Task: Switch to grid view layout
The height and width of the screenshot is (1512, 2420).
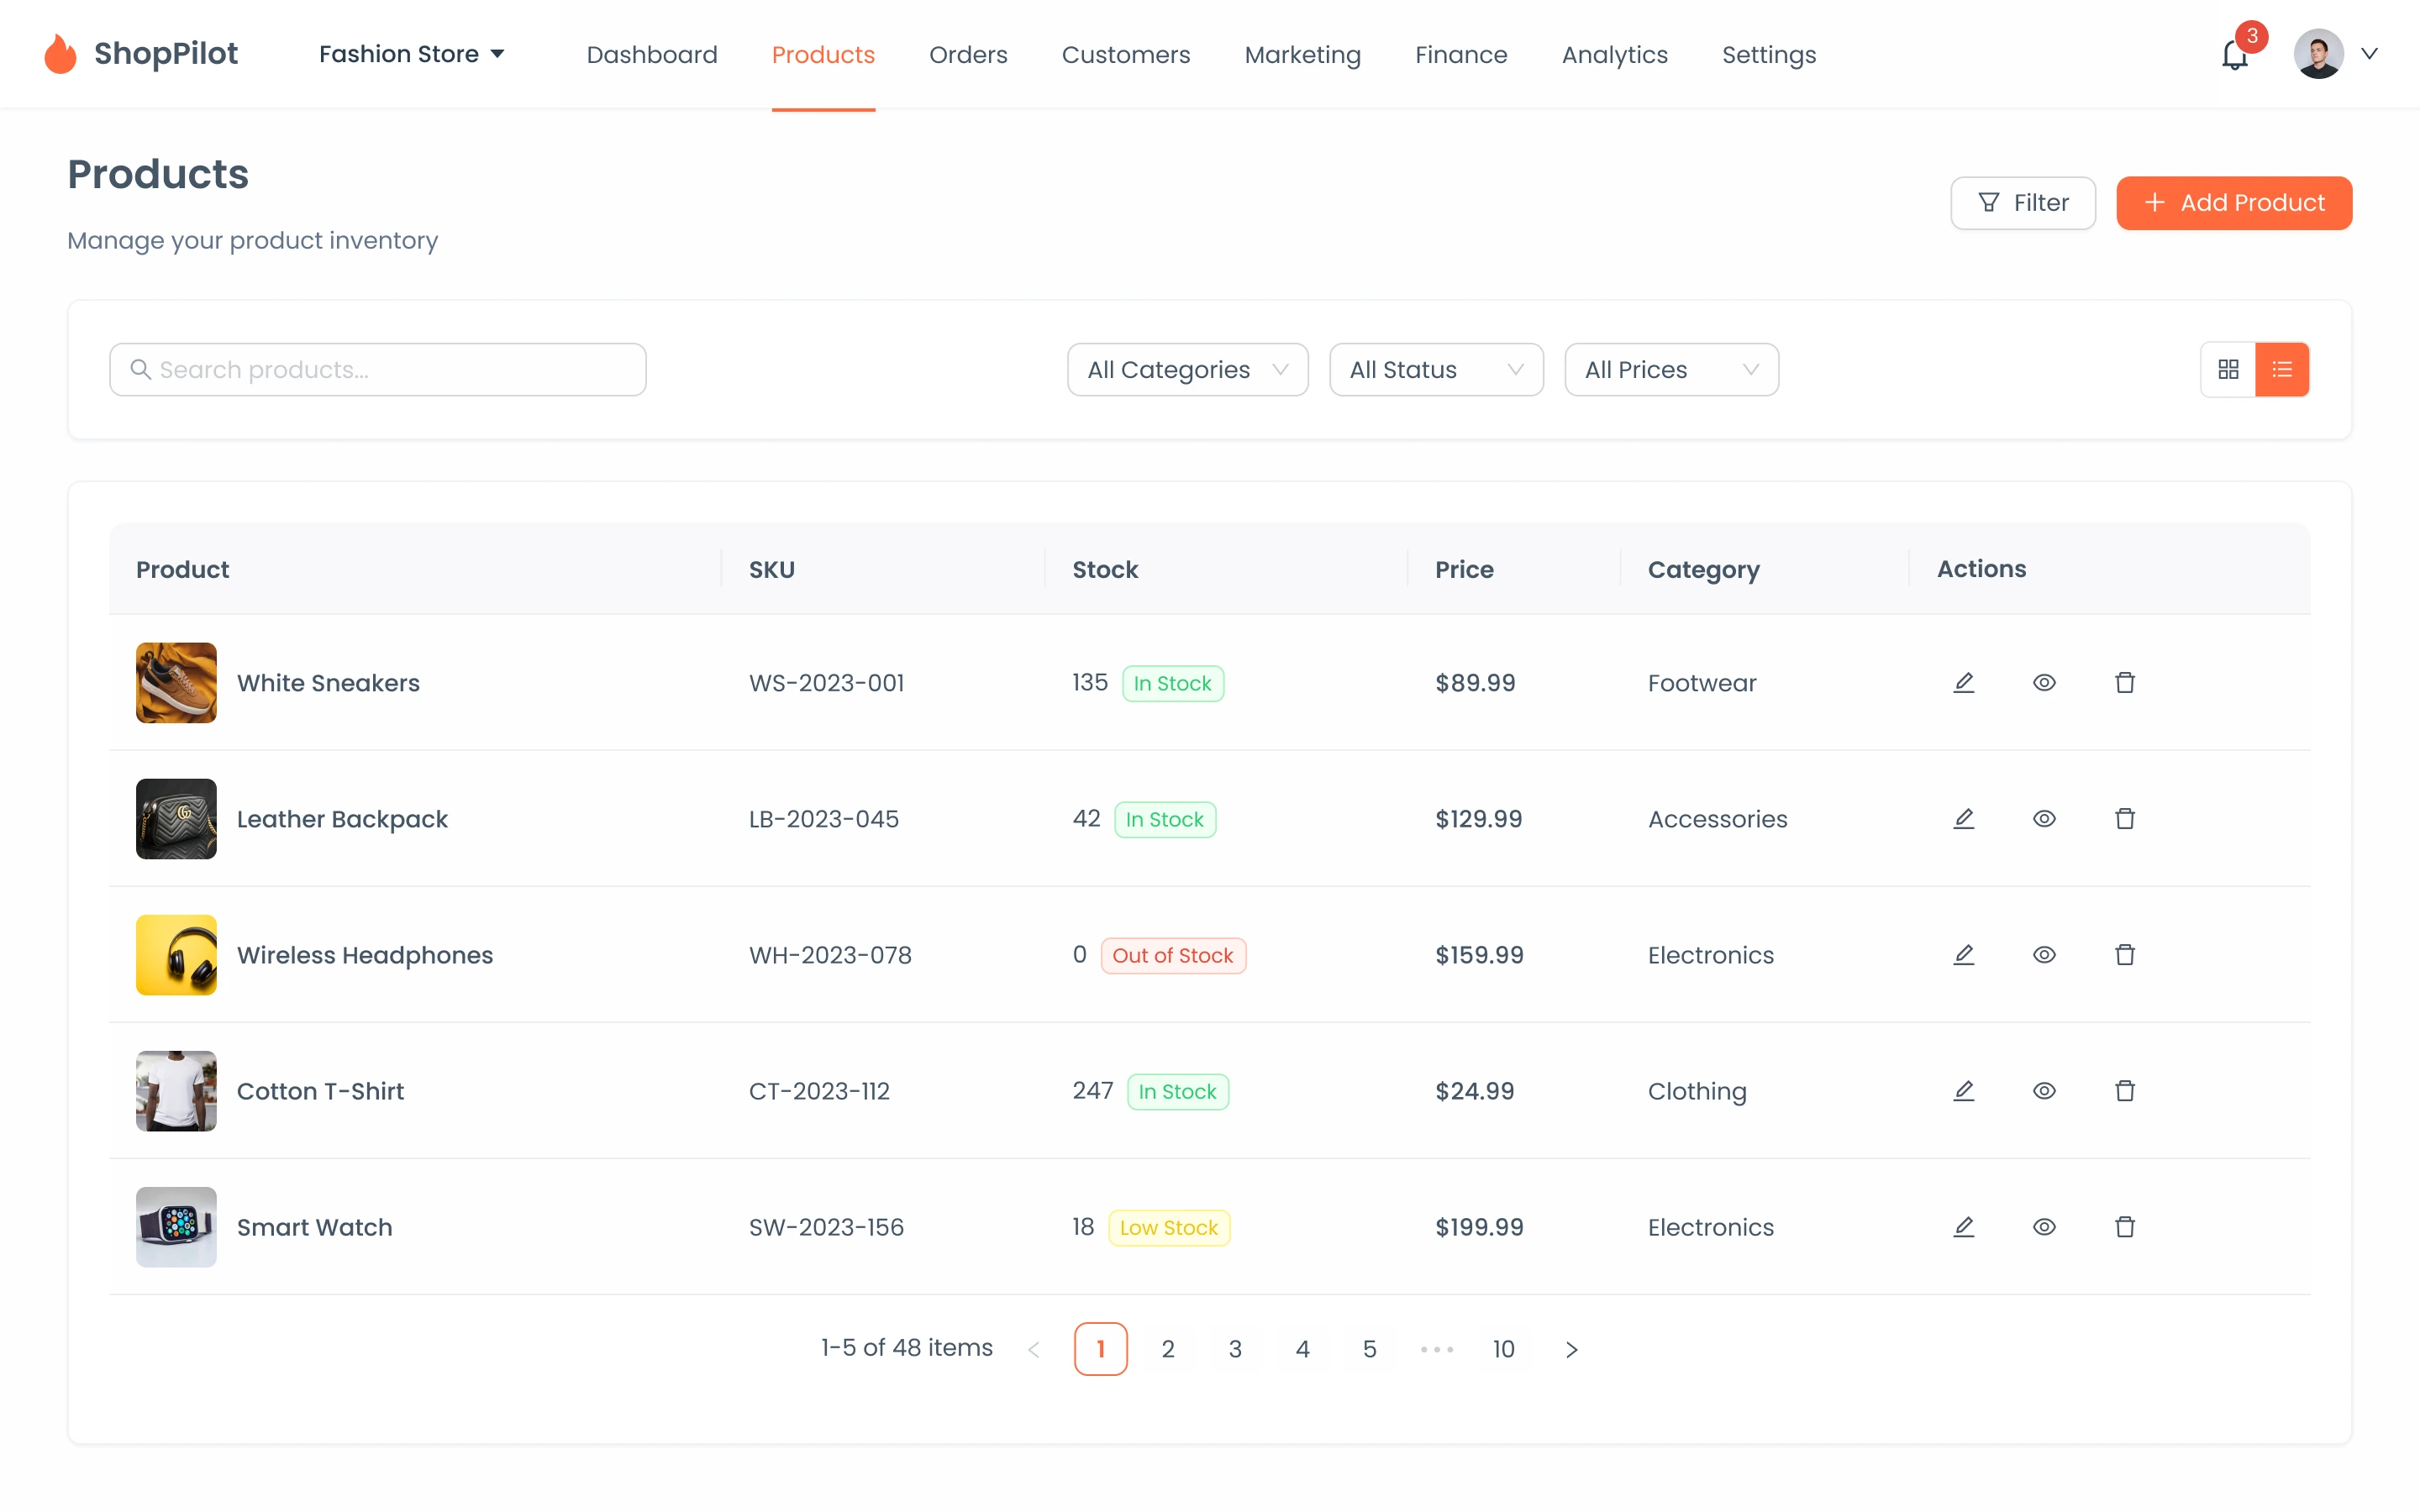Action: 2228,370
